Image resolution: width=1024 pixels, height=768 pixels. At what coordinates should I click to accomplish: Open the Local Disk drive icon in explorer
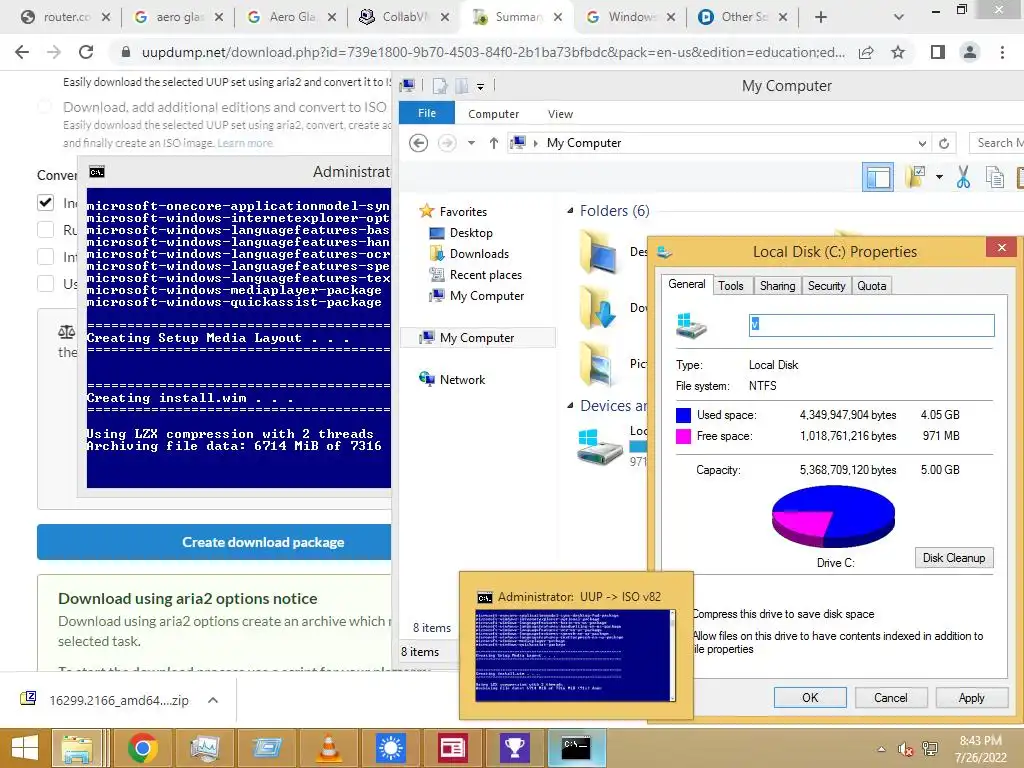click(x=600, y=446)
